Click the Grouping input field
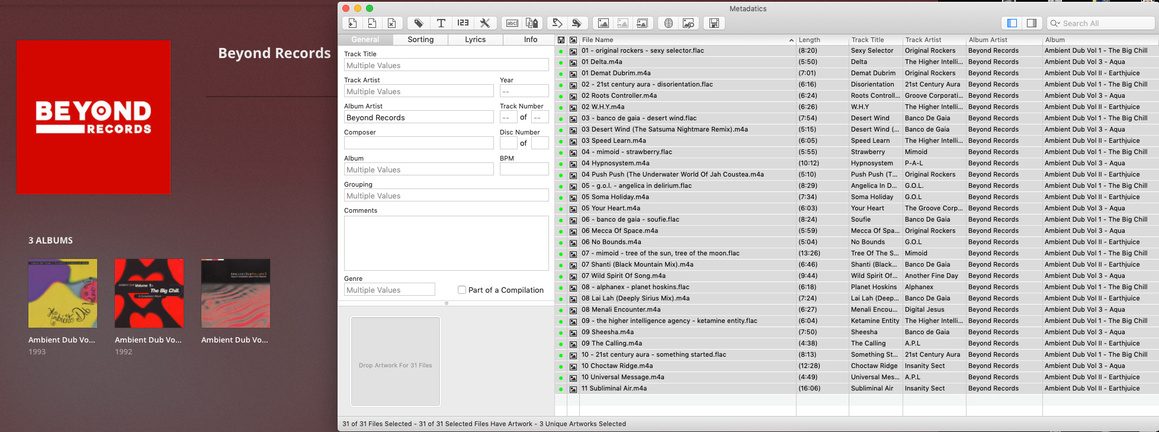The image size is (1159, 432). coord(446,195)
